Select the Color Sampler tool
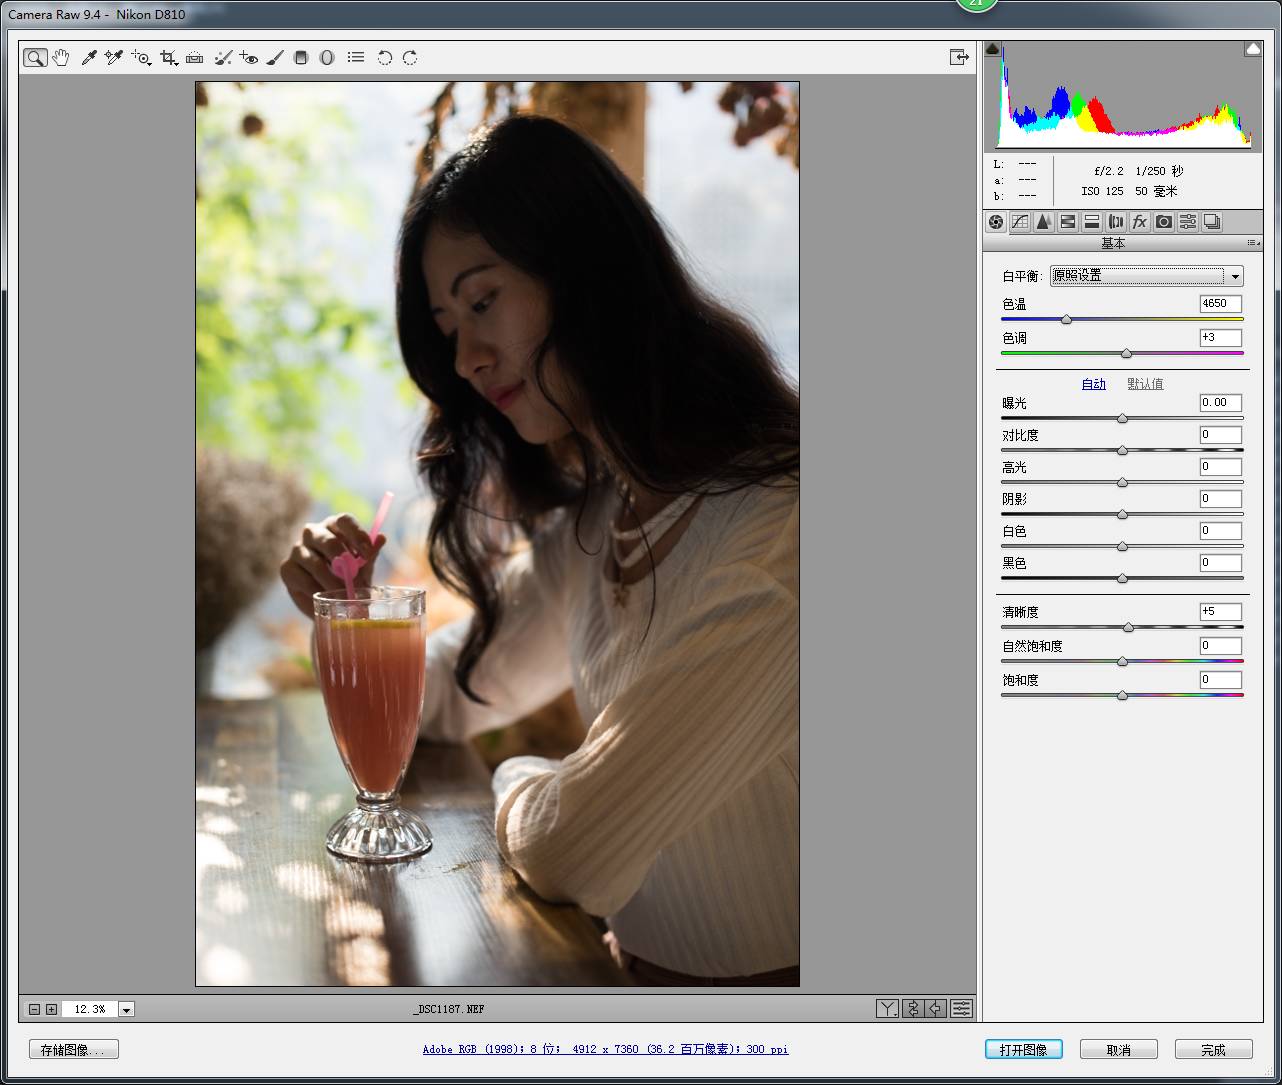Viewport: 1282px width, 1085px height. point(114,58)
